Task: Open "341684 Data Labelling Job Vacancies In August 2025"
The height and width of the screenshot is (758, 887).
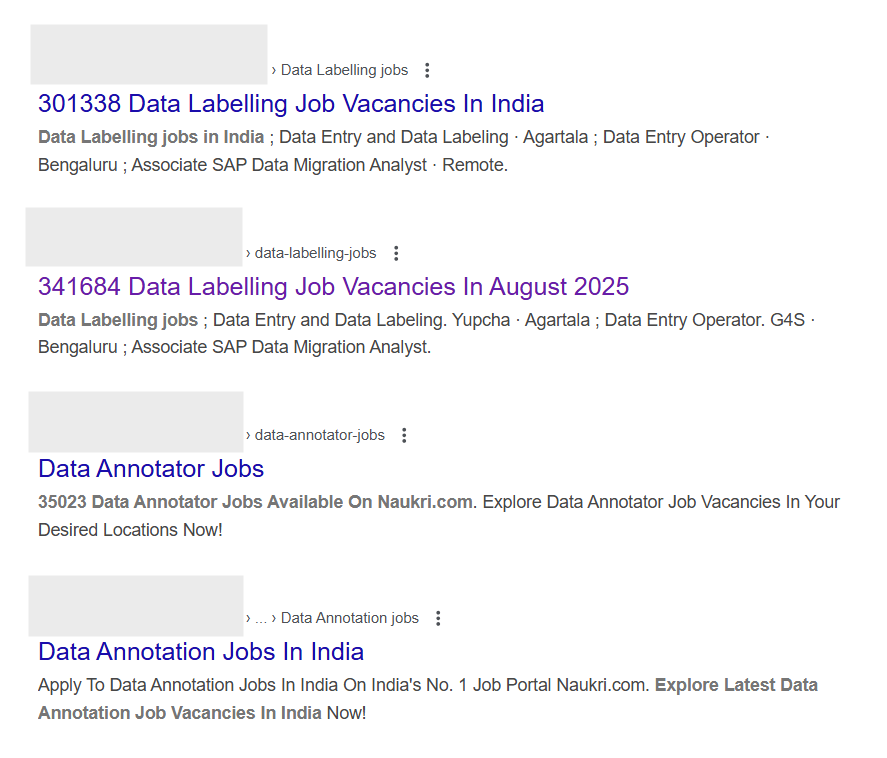Action: pyautogui.click(x=333, y=287)
